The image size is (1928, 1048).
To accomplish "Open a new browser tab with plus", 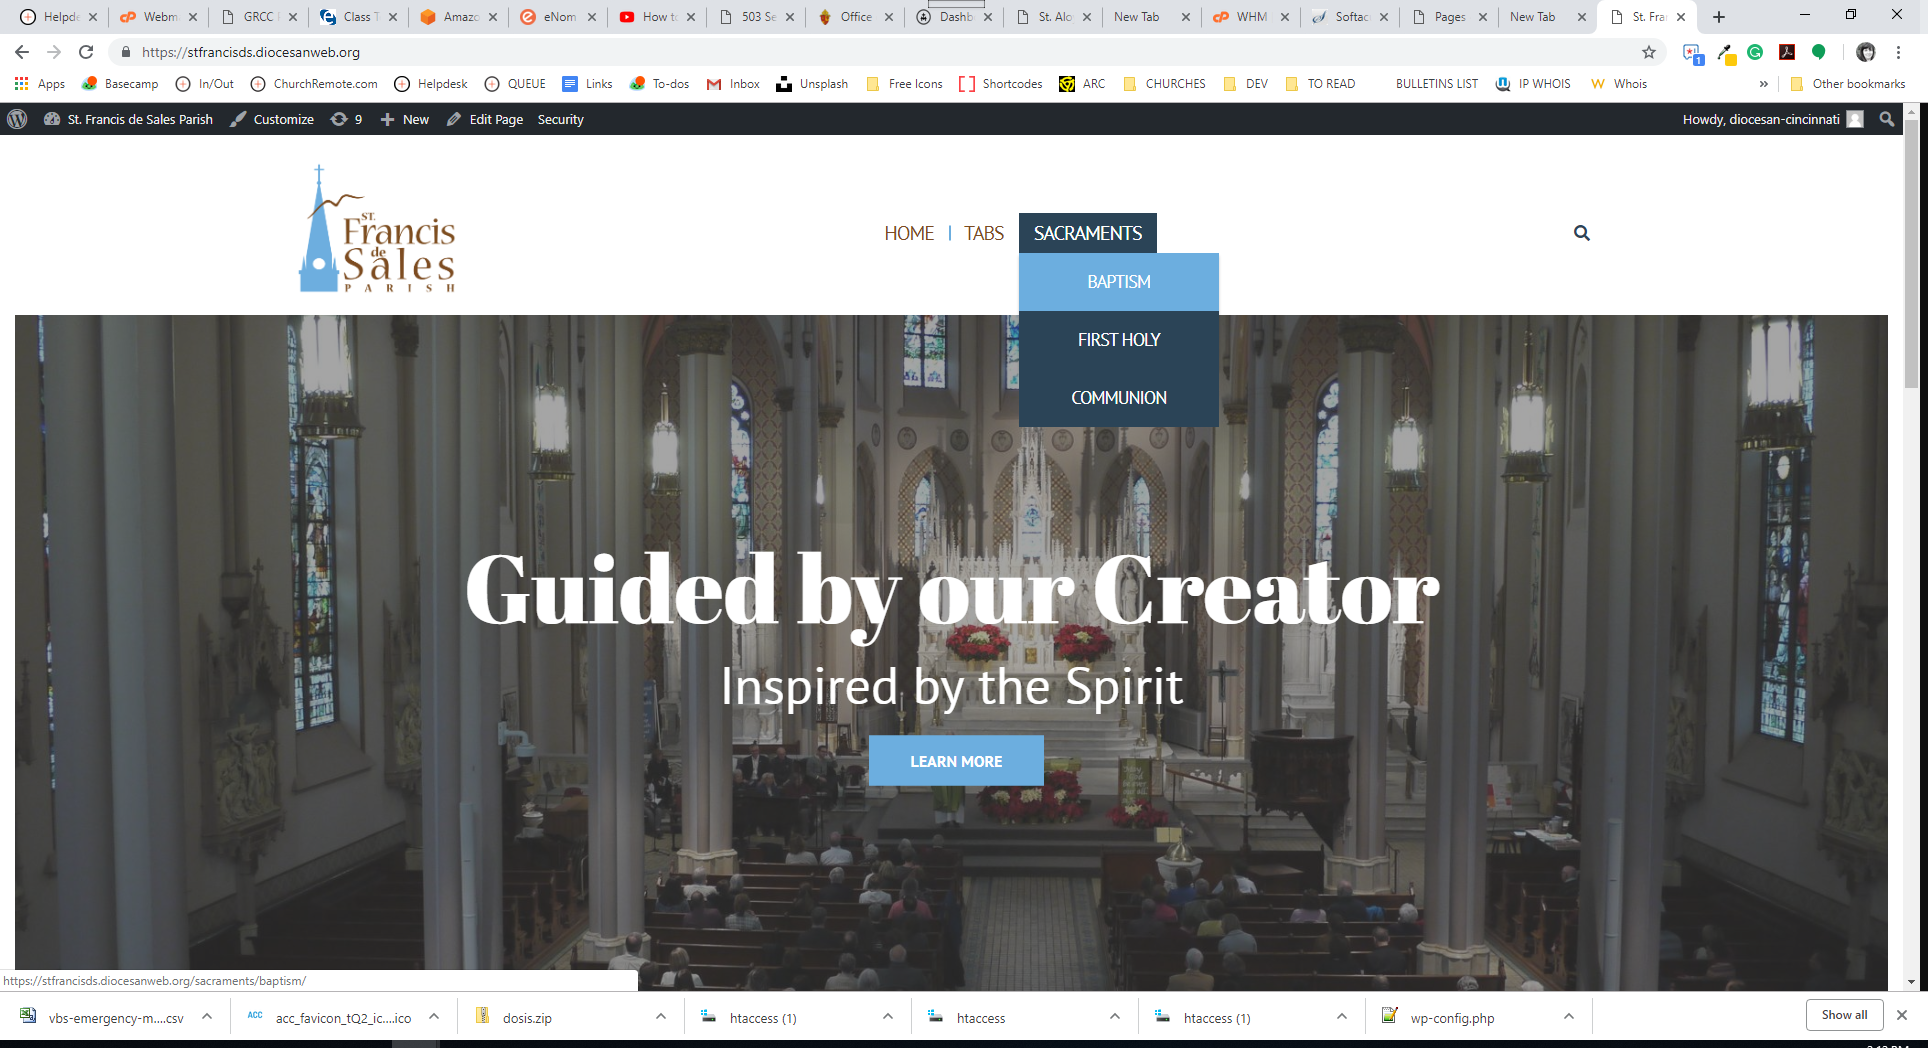I will (x=1719, y=17).
